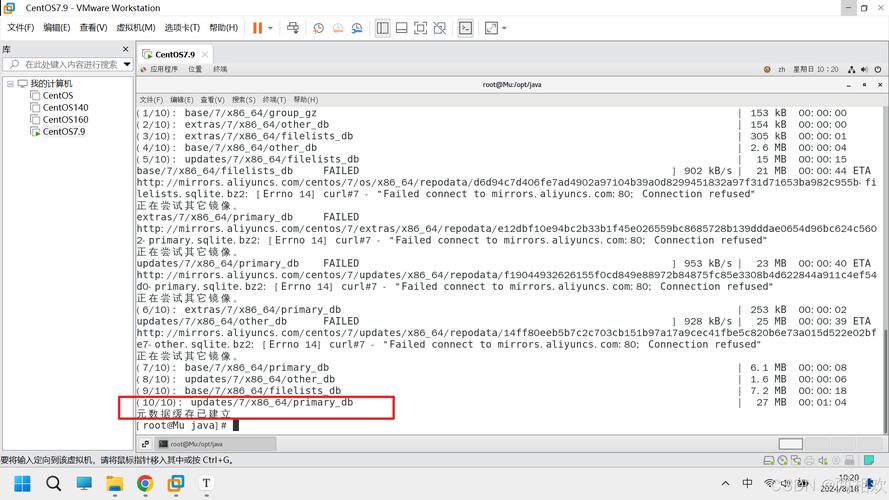Viewport: 889px width, 500px height.
Task: Click the GNOME show windows button on taskbar
Action: [x=145, y=444]
